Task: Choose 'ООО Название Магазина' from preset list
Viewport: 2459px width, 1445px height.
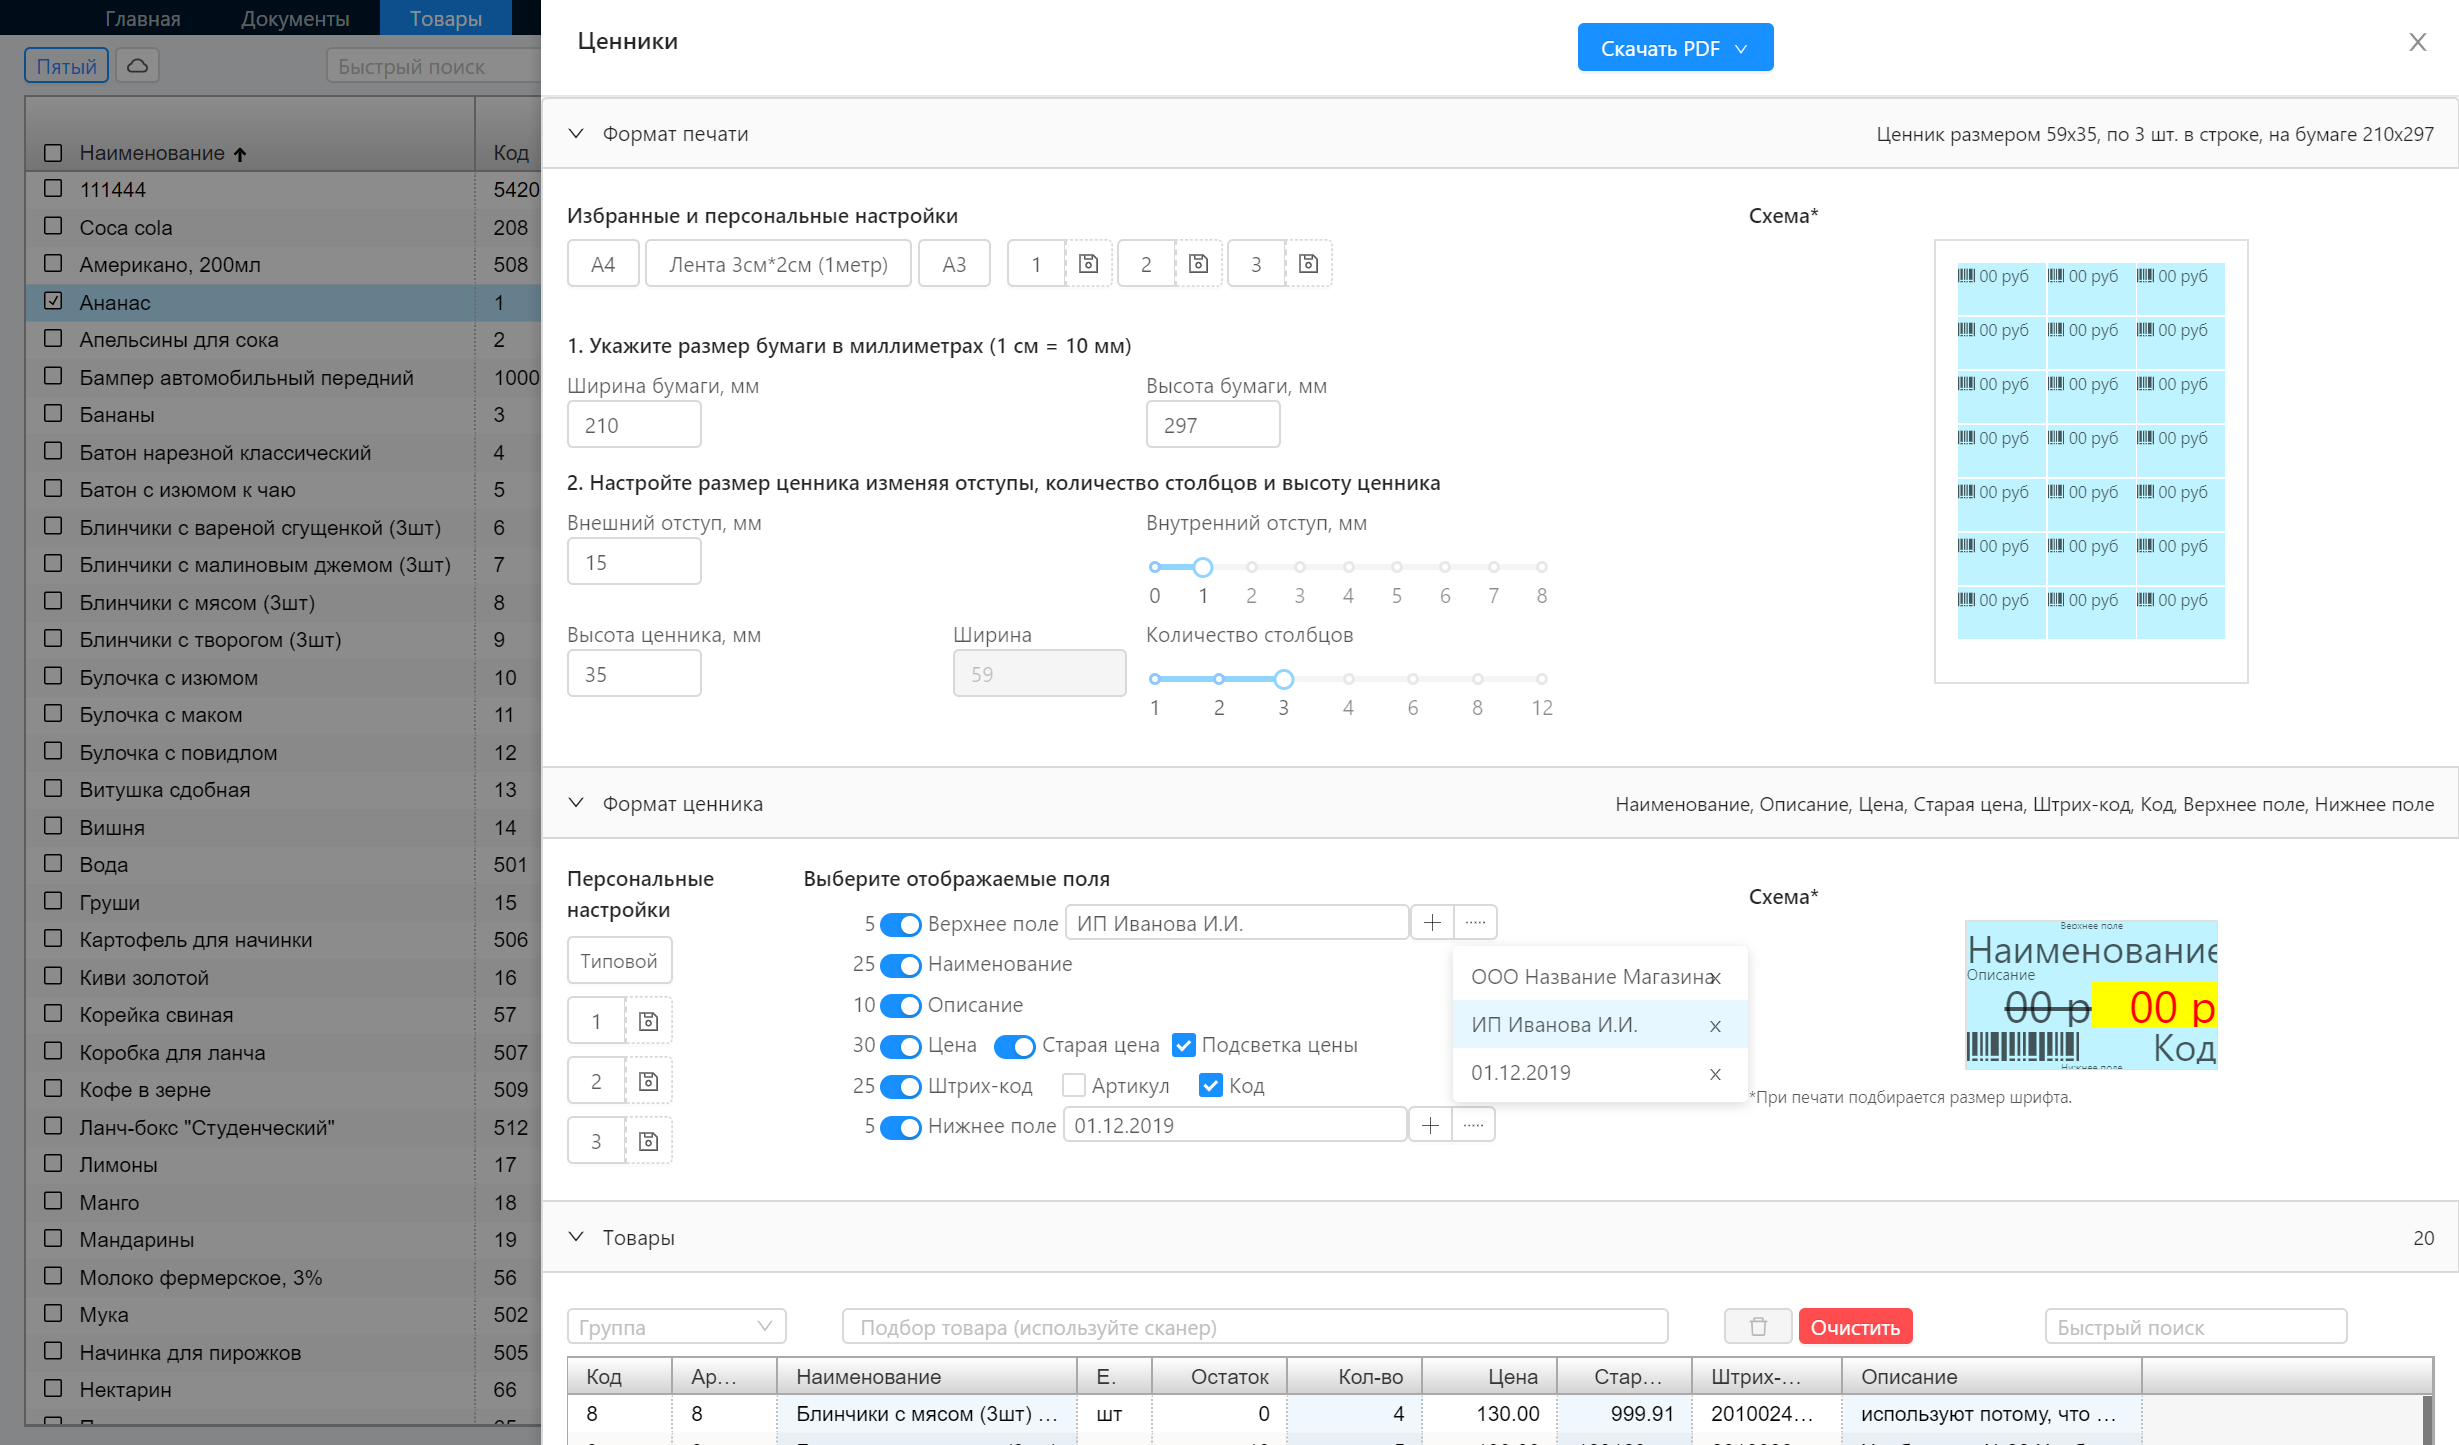Action: (x=1590, y=977)
